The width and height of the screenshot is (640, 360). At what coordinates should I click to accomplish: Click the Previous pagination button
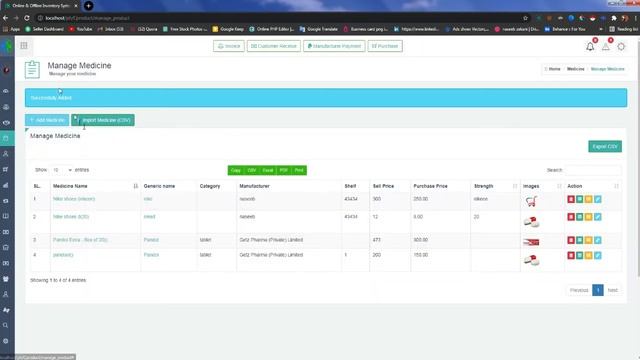click(579, 290)
